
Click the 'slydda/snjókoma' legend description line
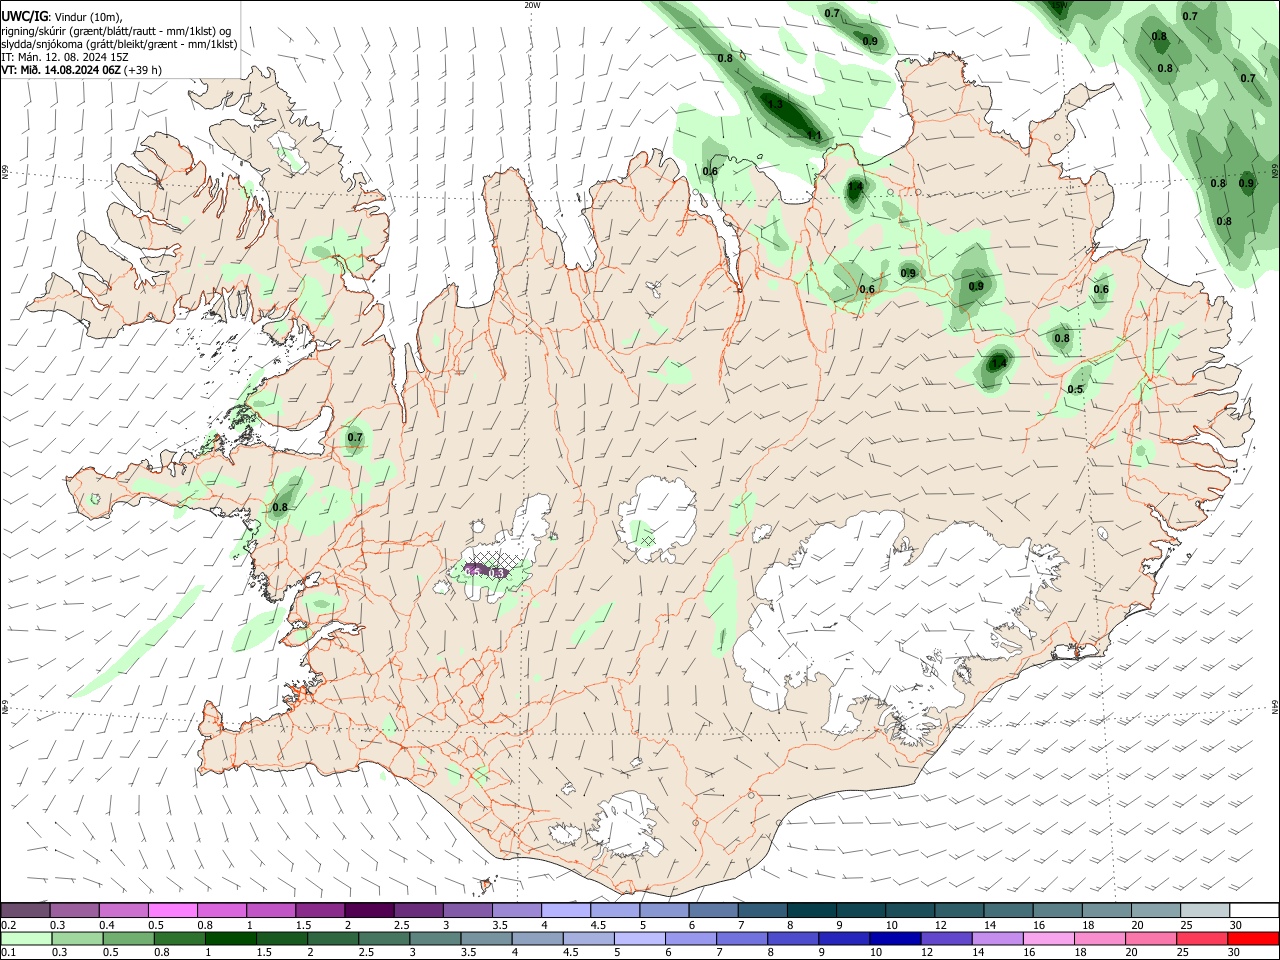119,44
